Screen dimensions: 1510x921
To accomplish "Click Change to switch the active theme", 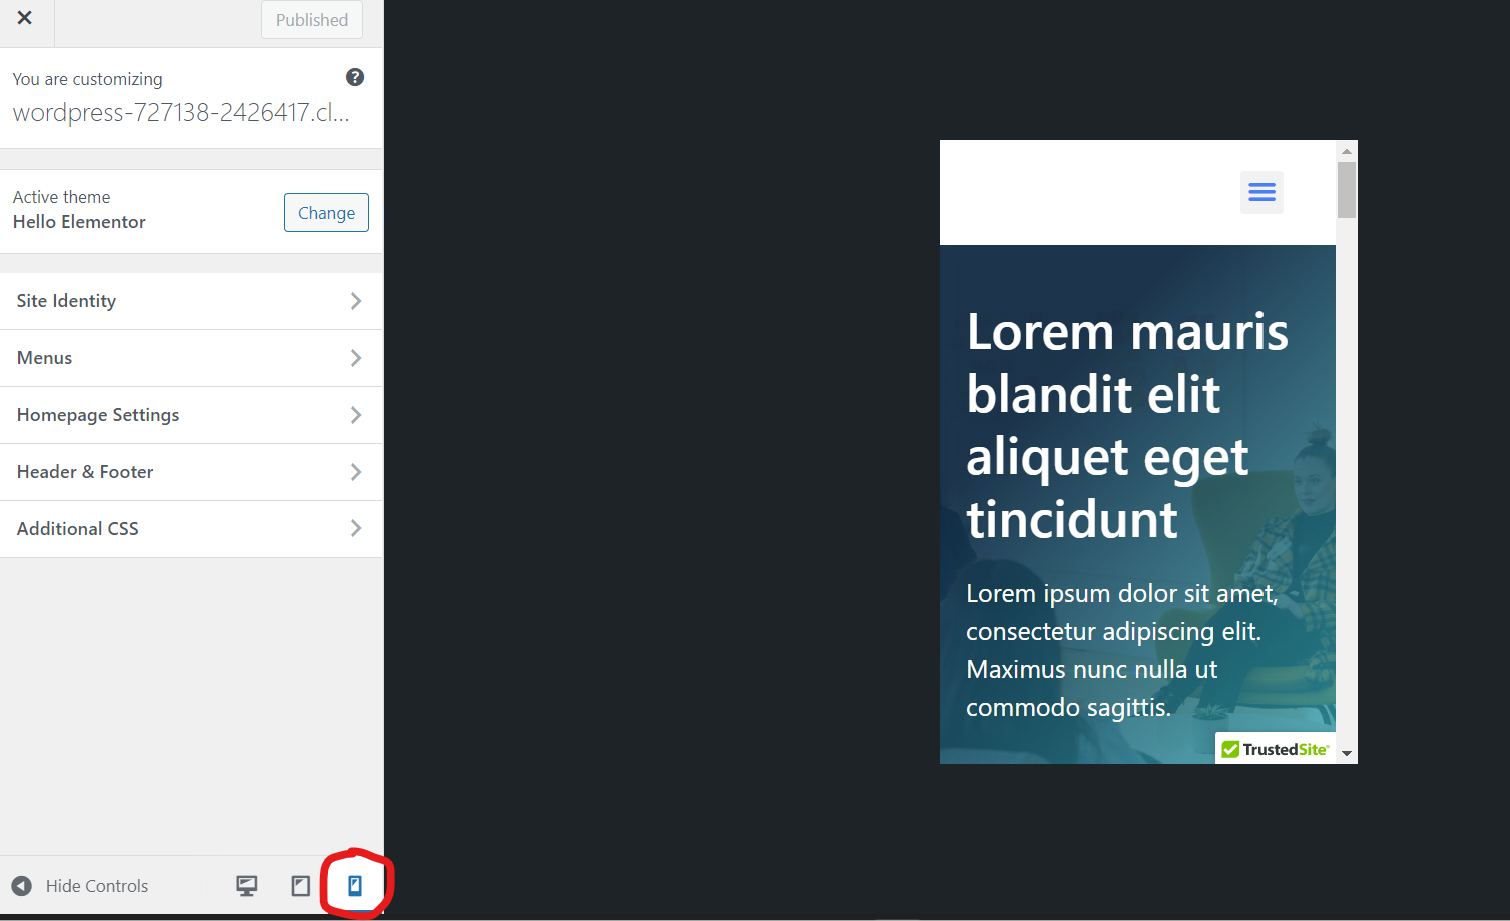I will [326, 212].
